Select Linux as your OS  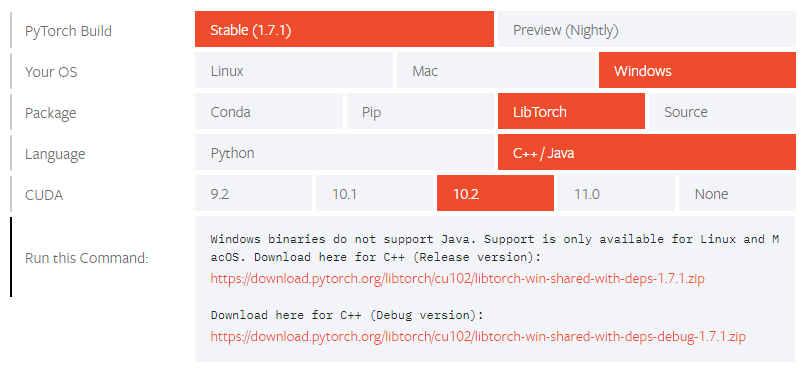point(294,70)
